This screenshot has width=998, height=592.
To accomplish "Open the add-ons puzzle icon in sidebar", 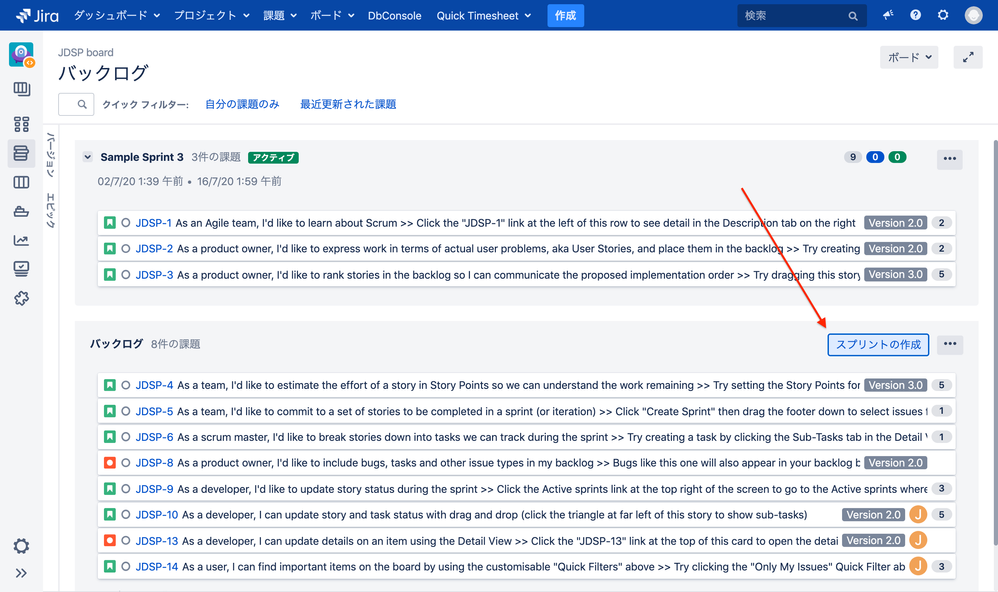I will 21,298.
